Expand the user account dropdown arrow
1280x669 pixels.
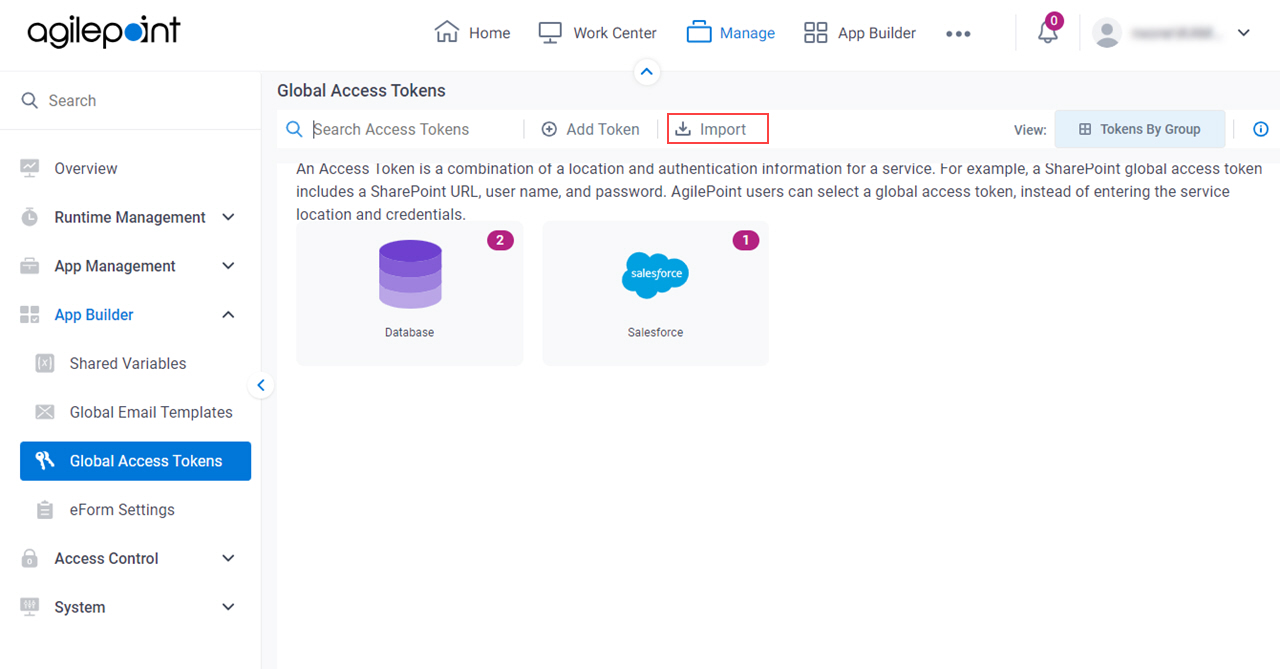(1244, 33)
